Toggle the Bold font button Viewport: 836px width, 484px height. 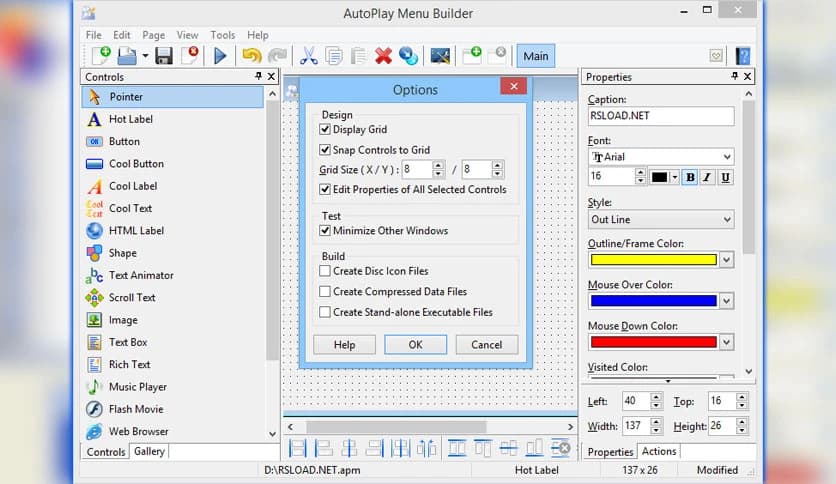(x=690, y=178)
